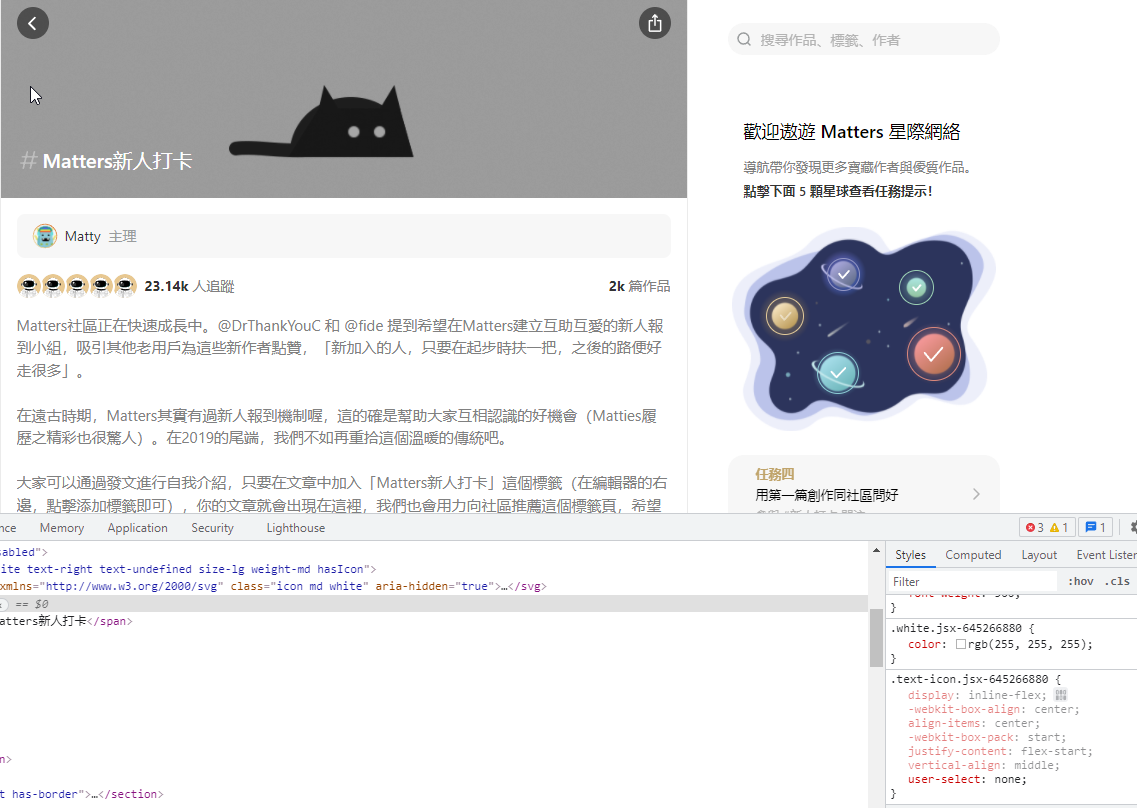Click the 'align-items: center;' declaration
Screen dimensions: 1137x808
pos(974,723)
